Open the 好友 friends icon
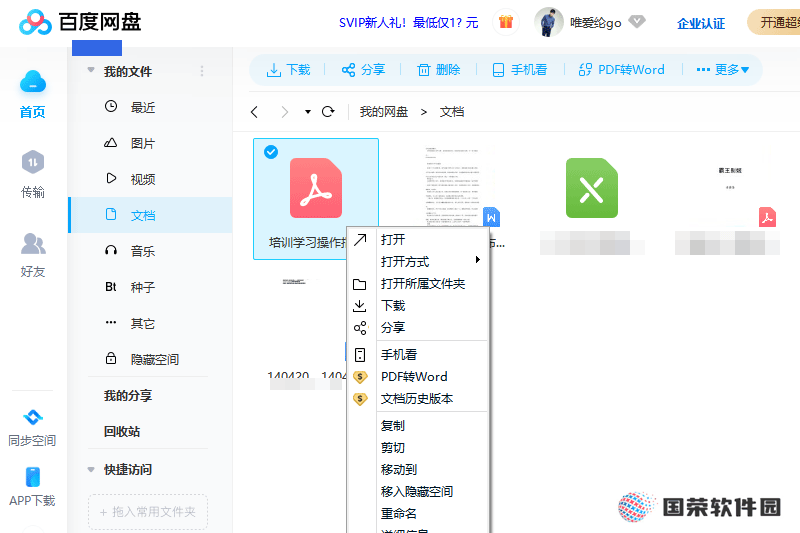 pyautogui.click(x=33, y=243)
